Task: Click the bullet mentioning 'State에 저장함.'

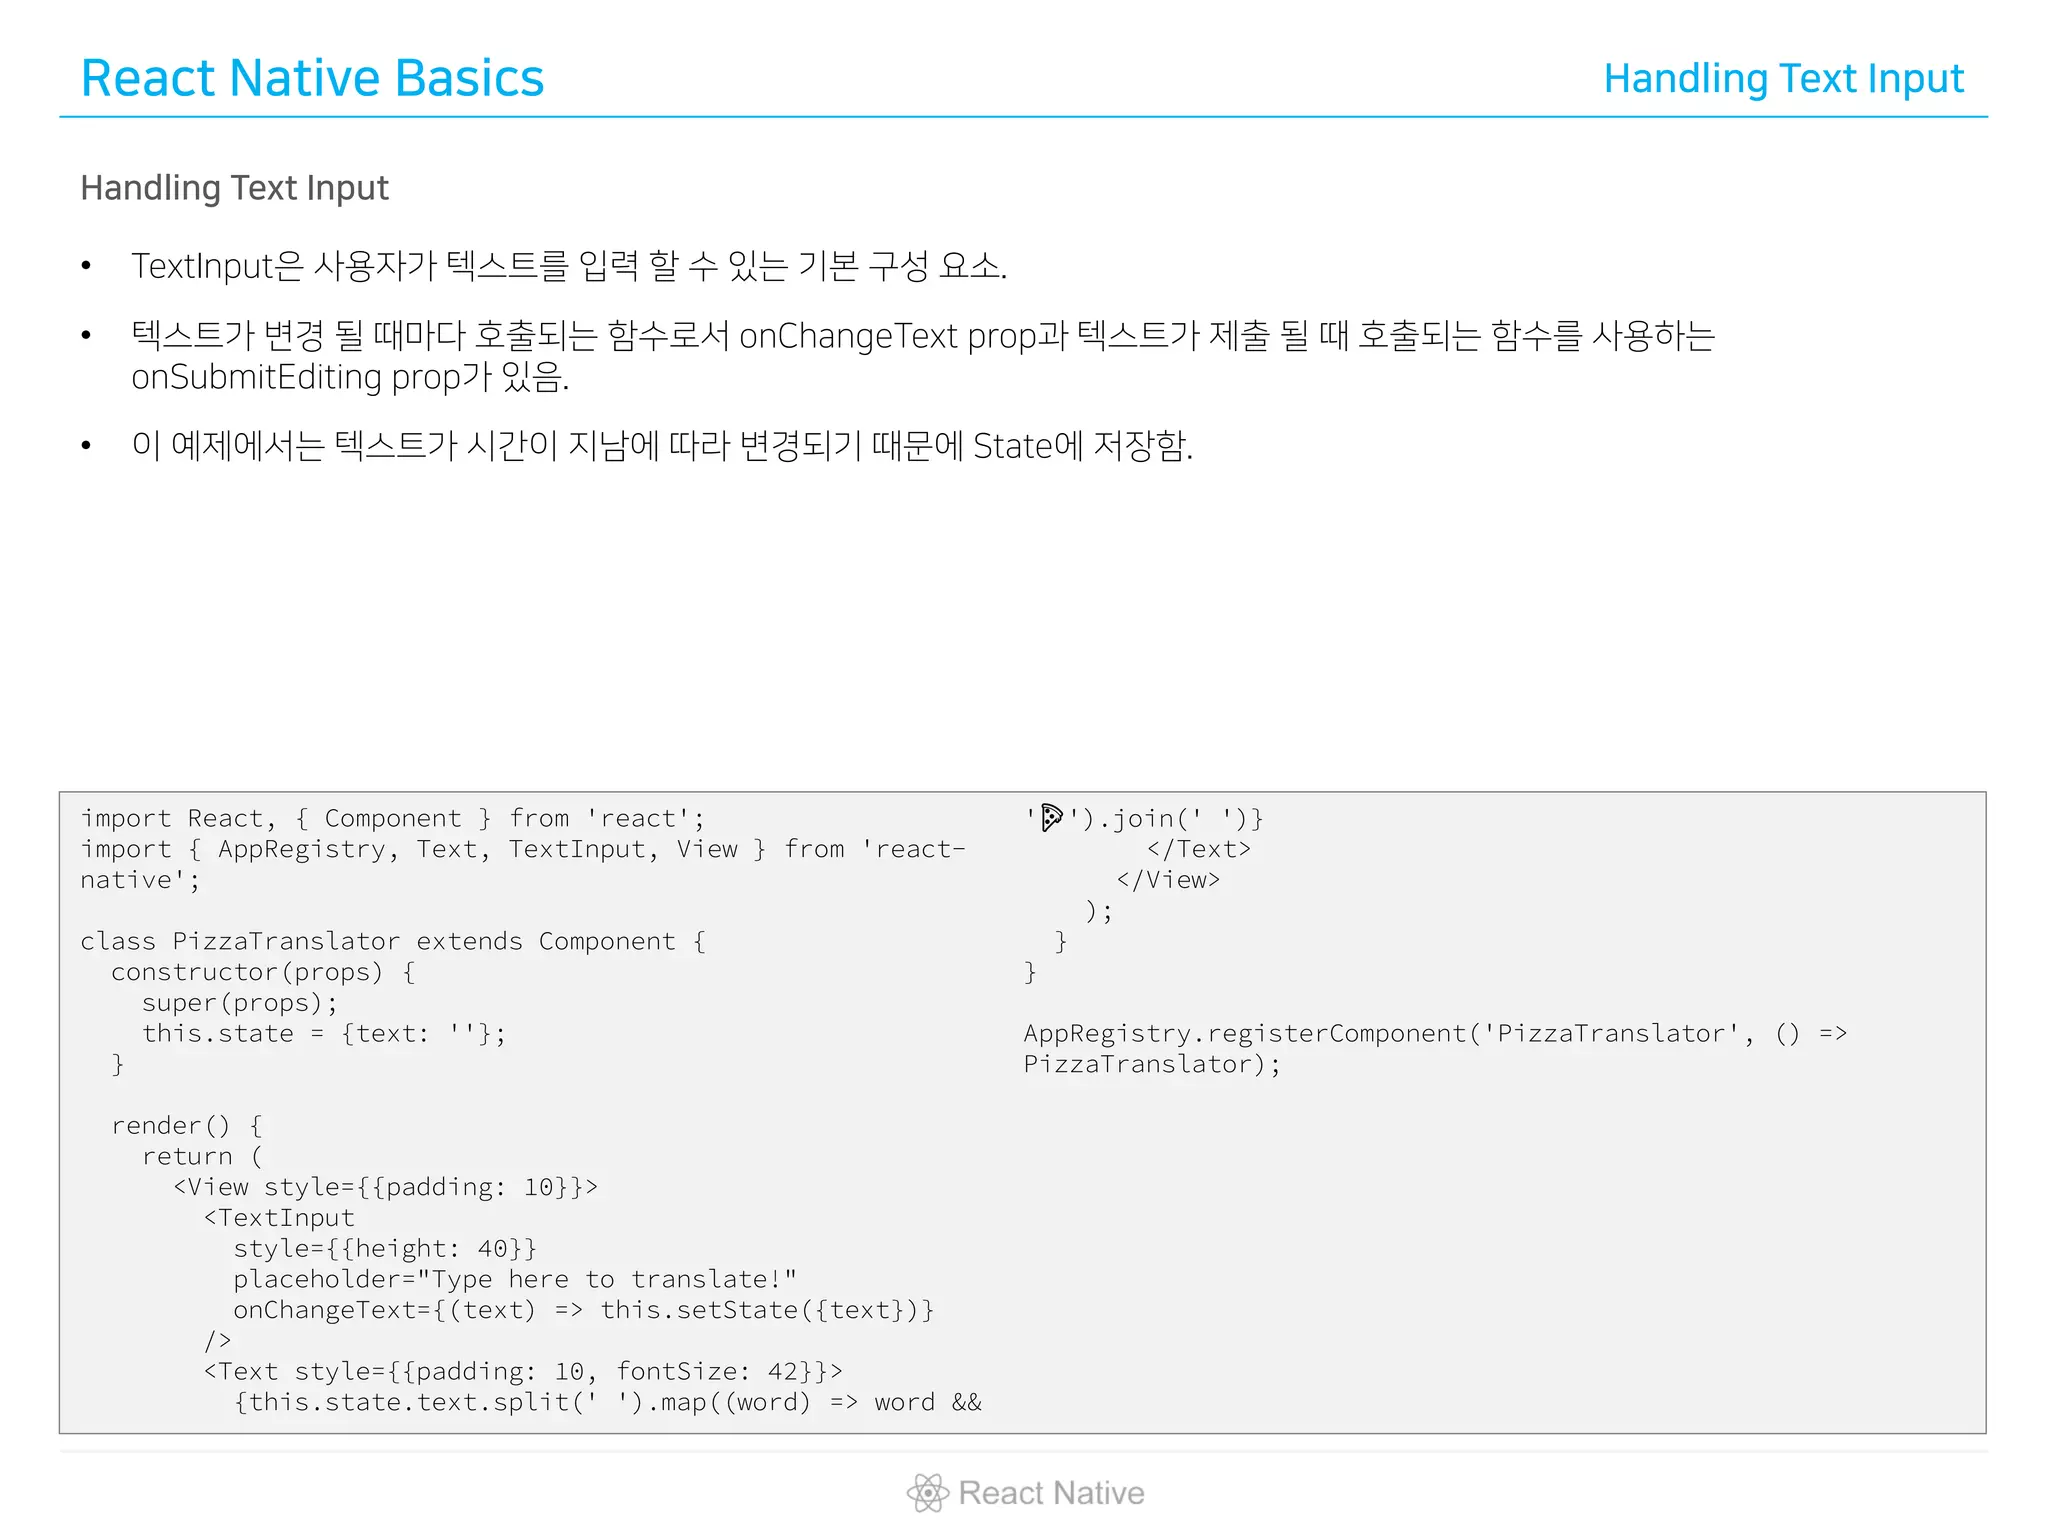Action: [662, 446]
